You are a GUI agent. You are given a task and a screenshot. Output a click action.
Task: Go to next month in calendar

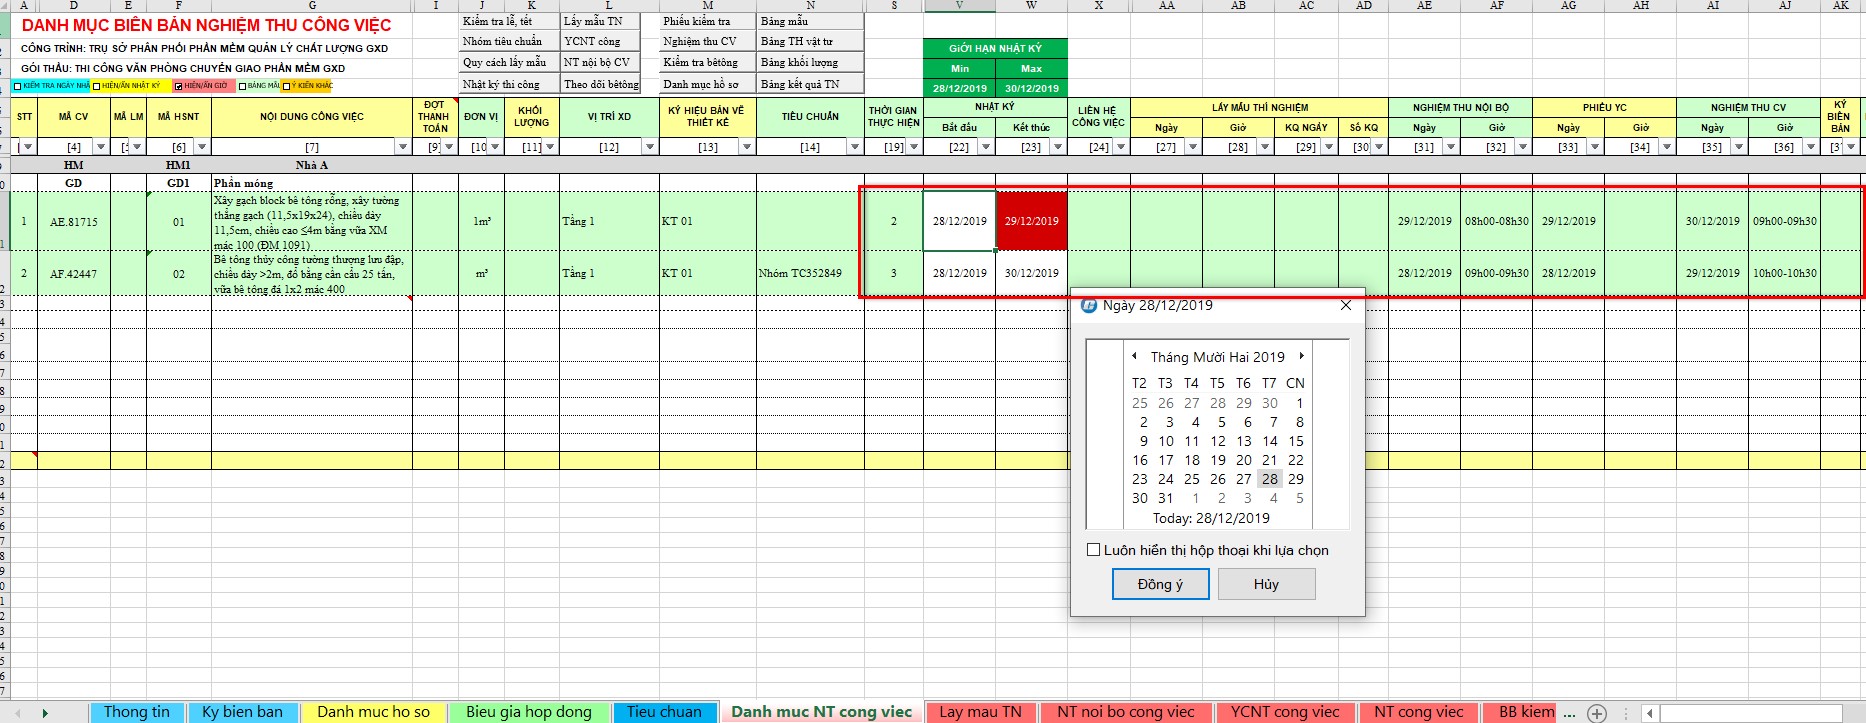pos(1301,356)
